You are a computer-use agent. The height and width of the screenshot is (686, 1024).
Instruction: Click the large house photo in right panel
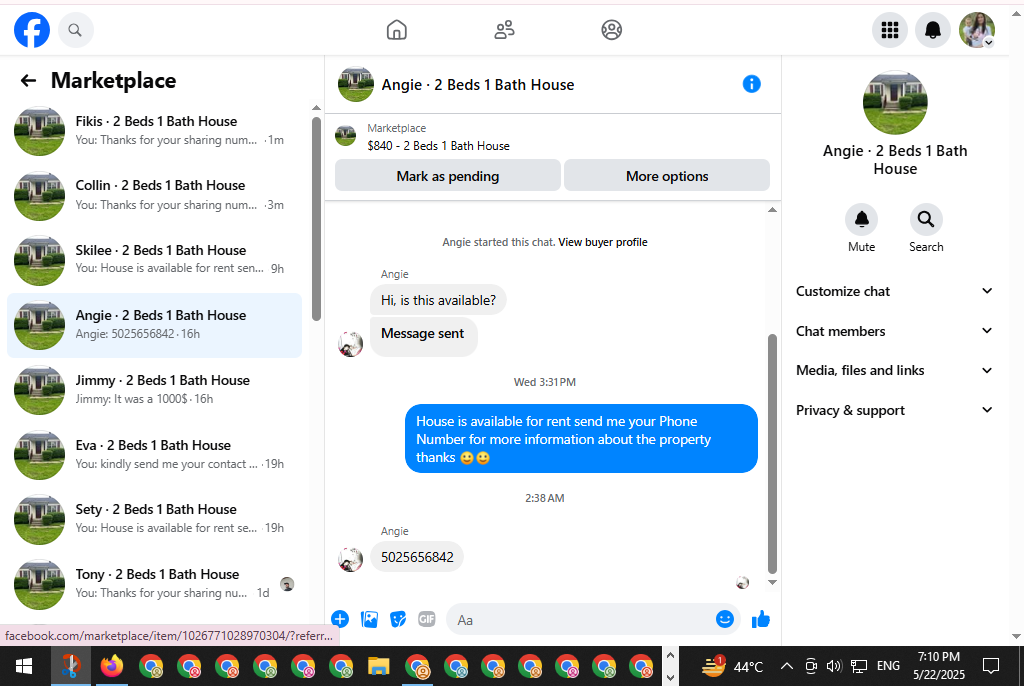click(x=895, y=103)
